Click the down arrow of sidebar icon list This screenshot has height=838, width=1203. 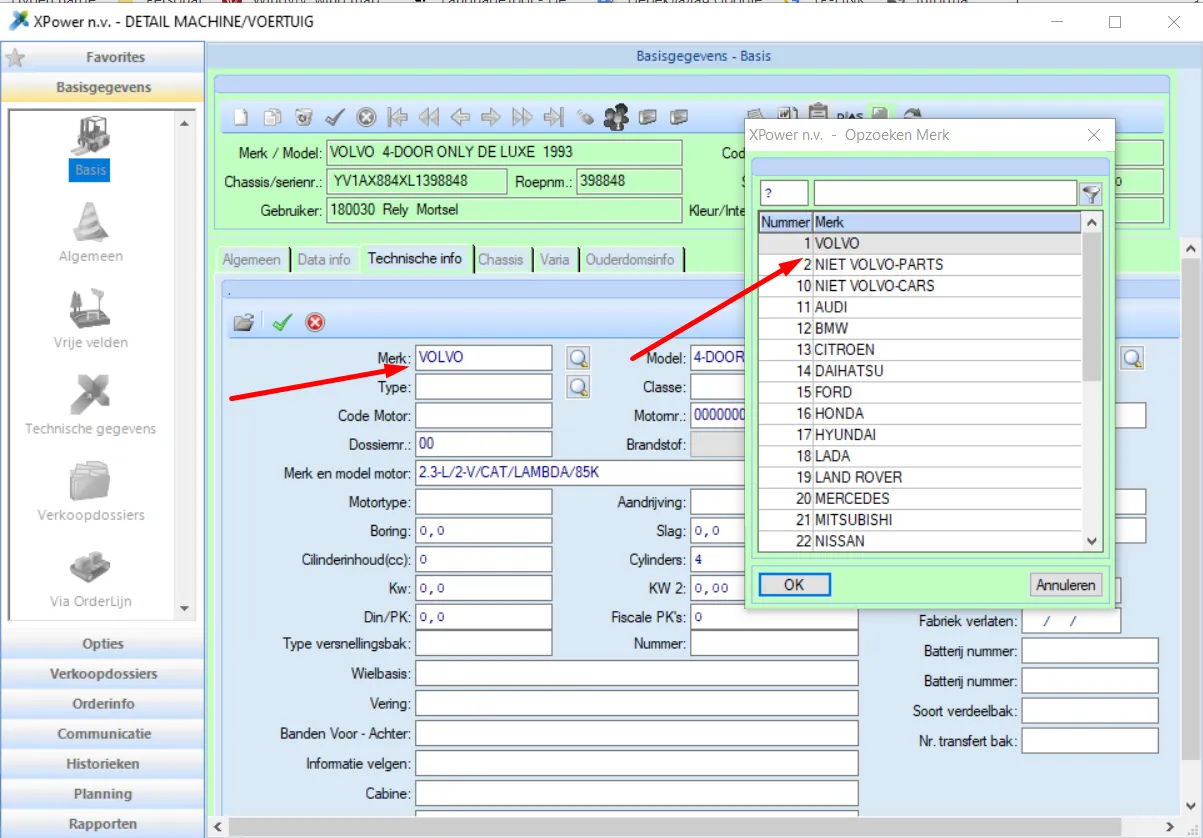183,608
